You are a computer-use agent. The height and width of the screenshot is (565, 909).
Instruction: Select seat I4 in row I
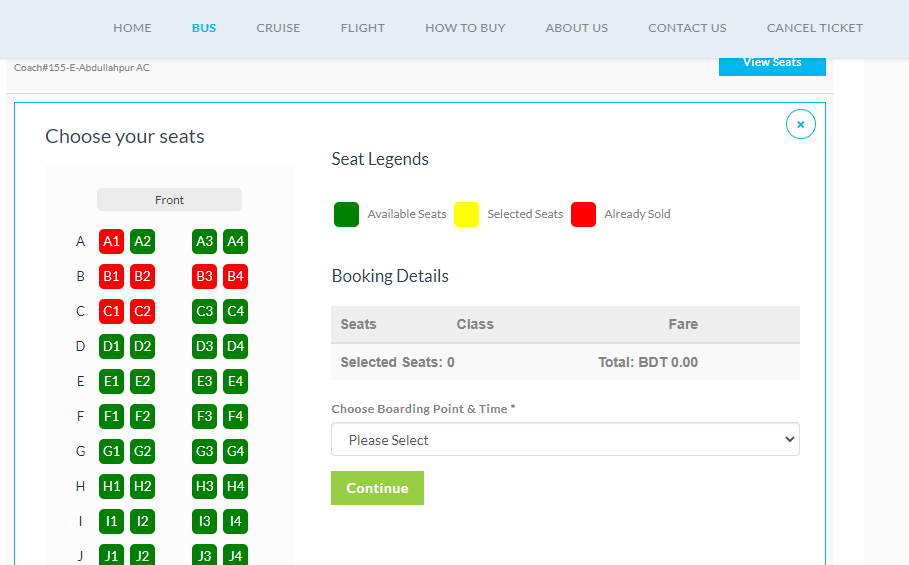tap(235, 521)
